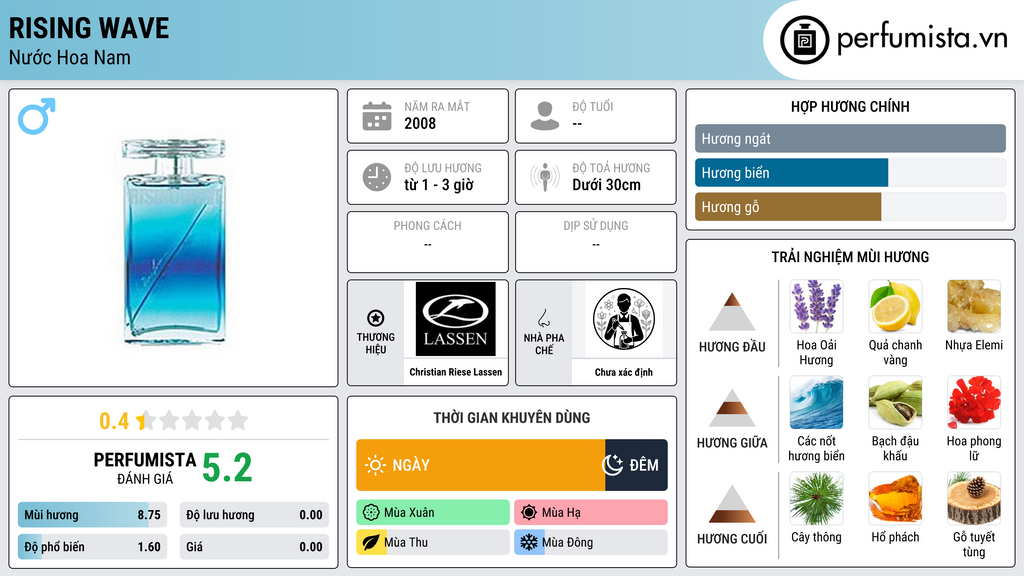Click the sun icon in the Ngày bar
Viewport: 1024px width, 576px height.
click(x=375, y=465)
